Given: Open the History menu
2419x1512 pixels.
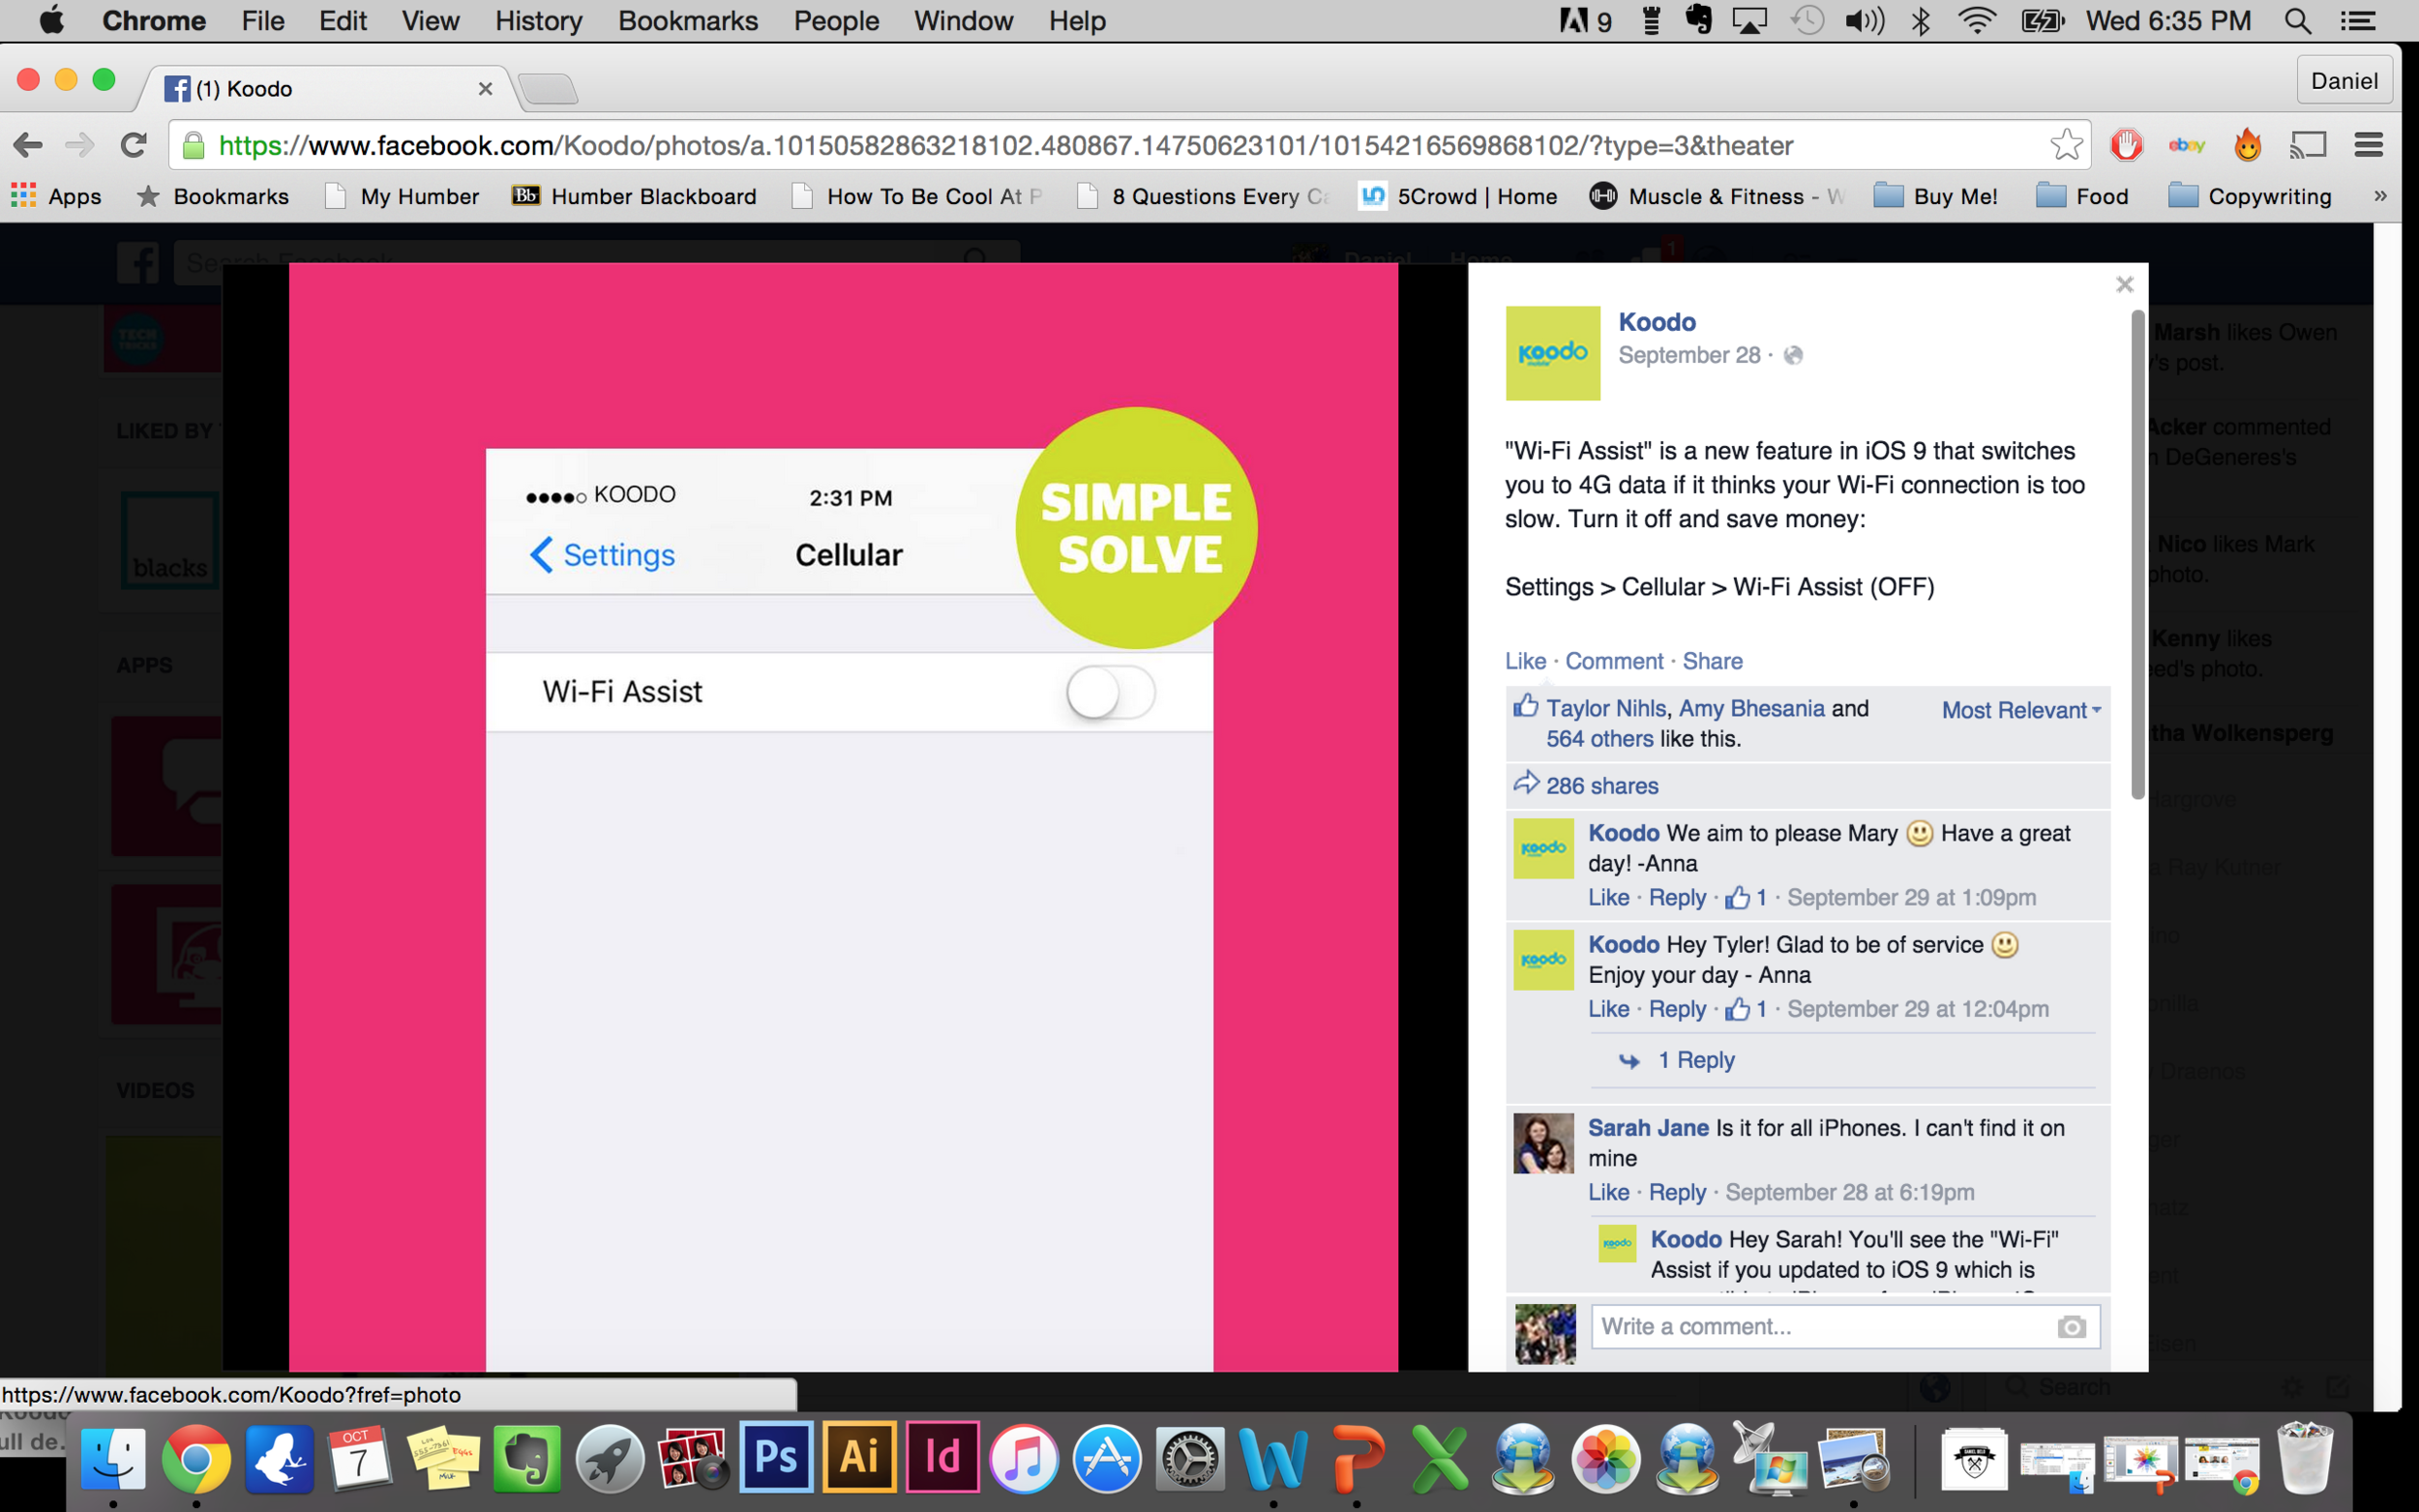Looking at the screenshot, I should coord(538,21).
